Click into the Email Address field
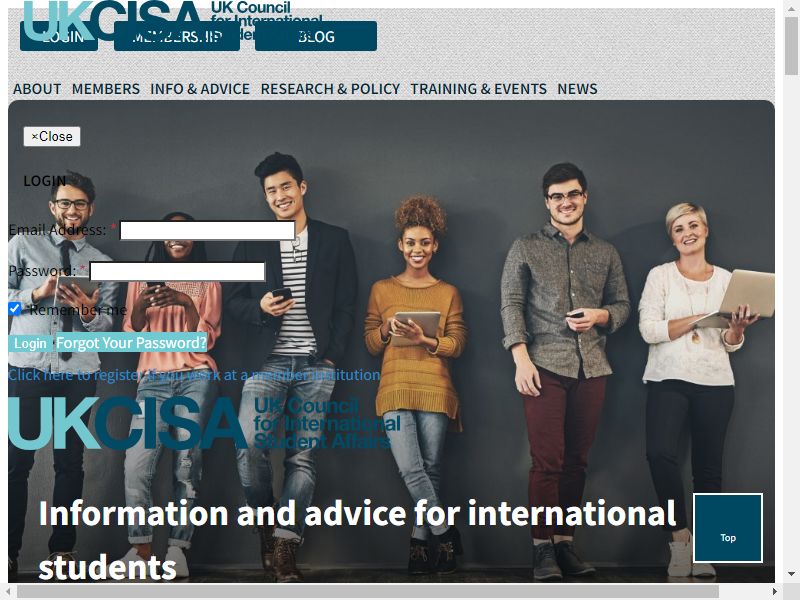 (207, 230)
